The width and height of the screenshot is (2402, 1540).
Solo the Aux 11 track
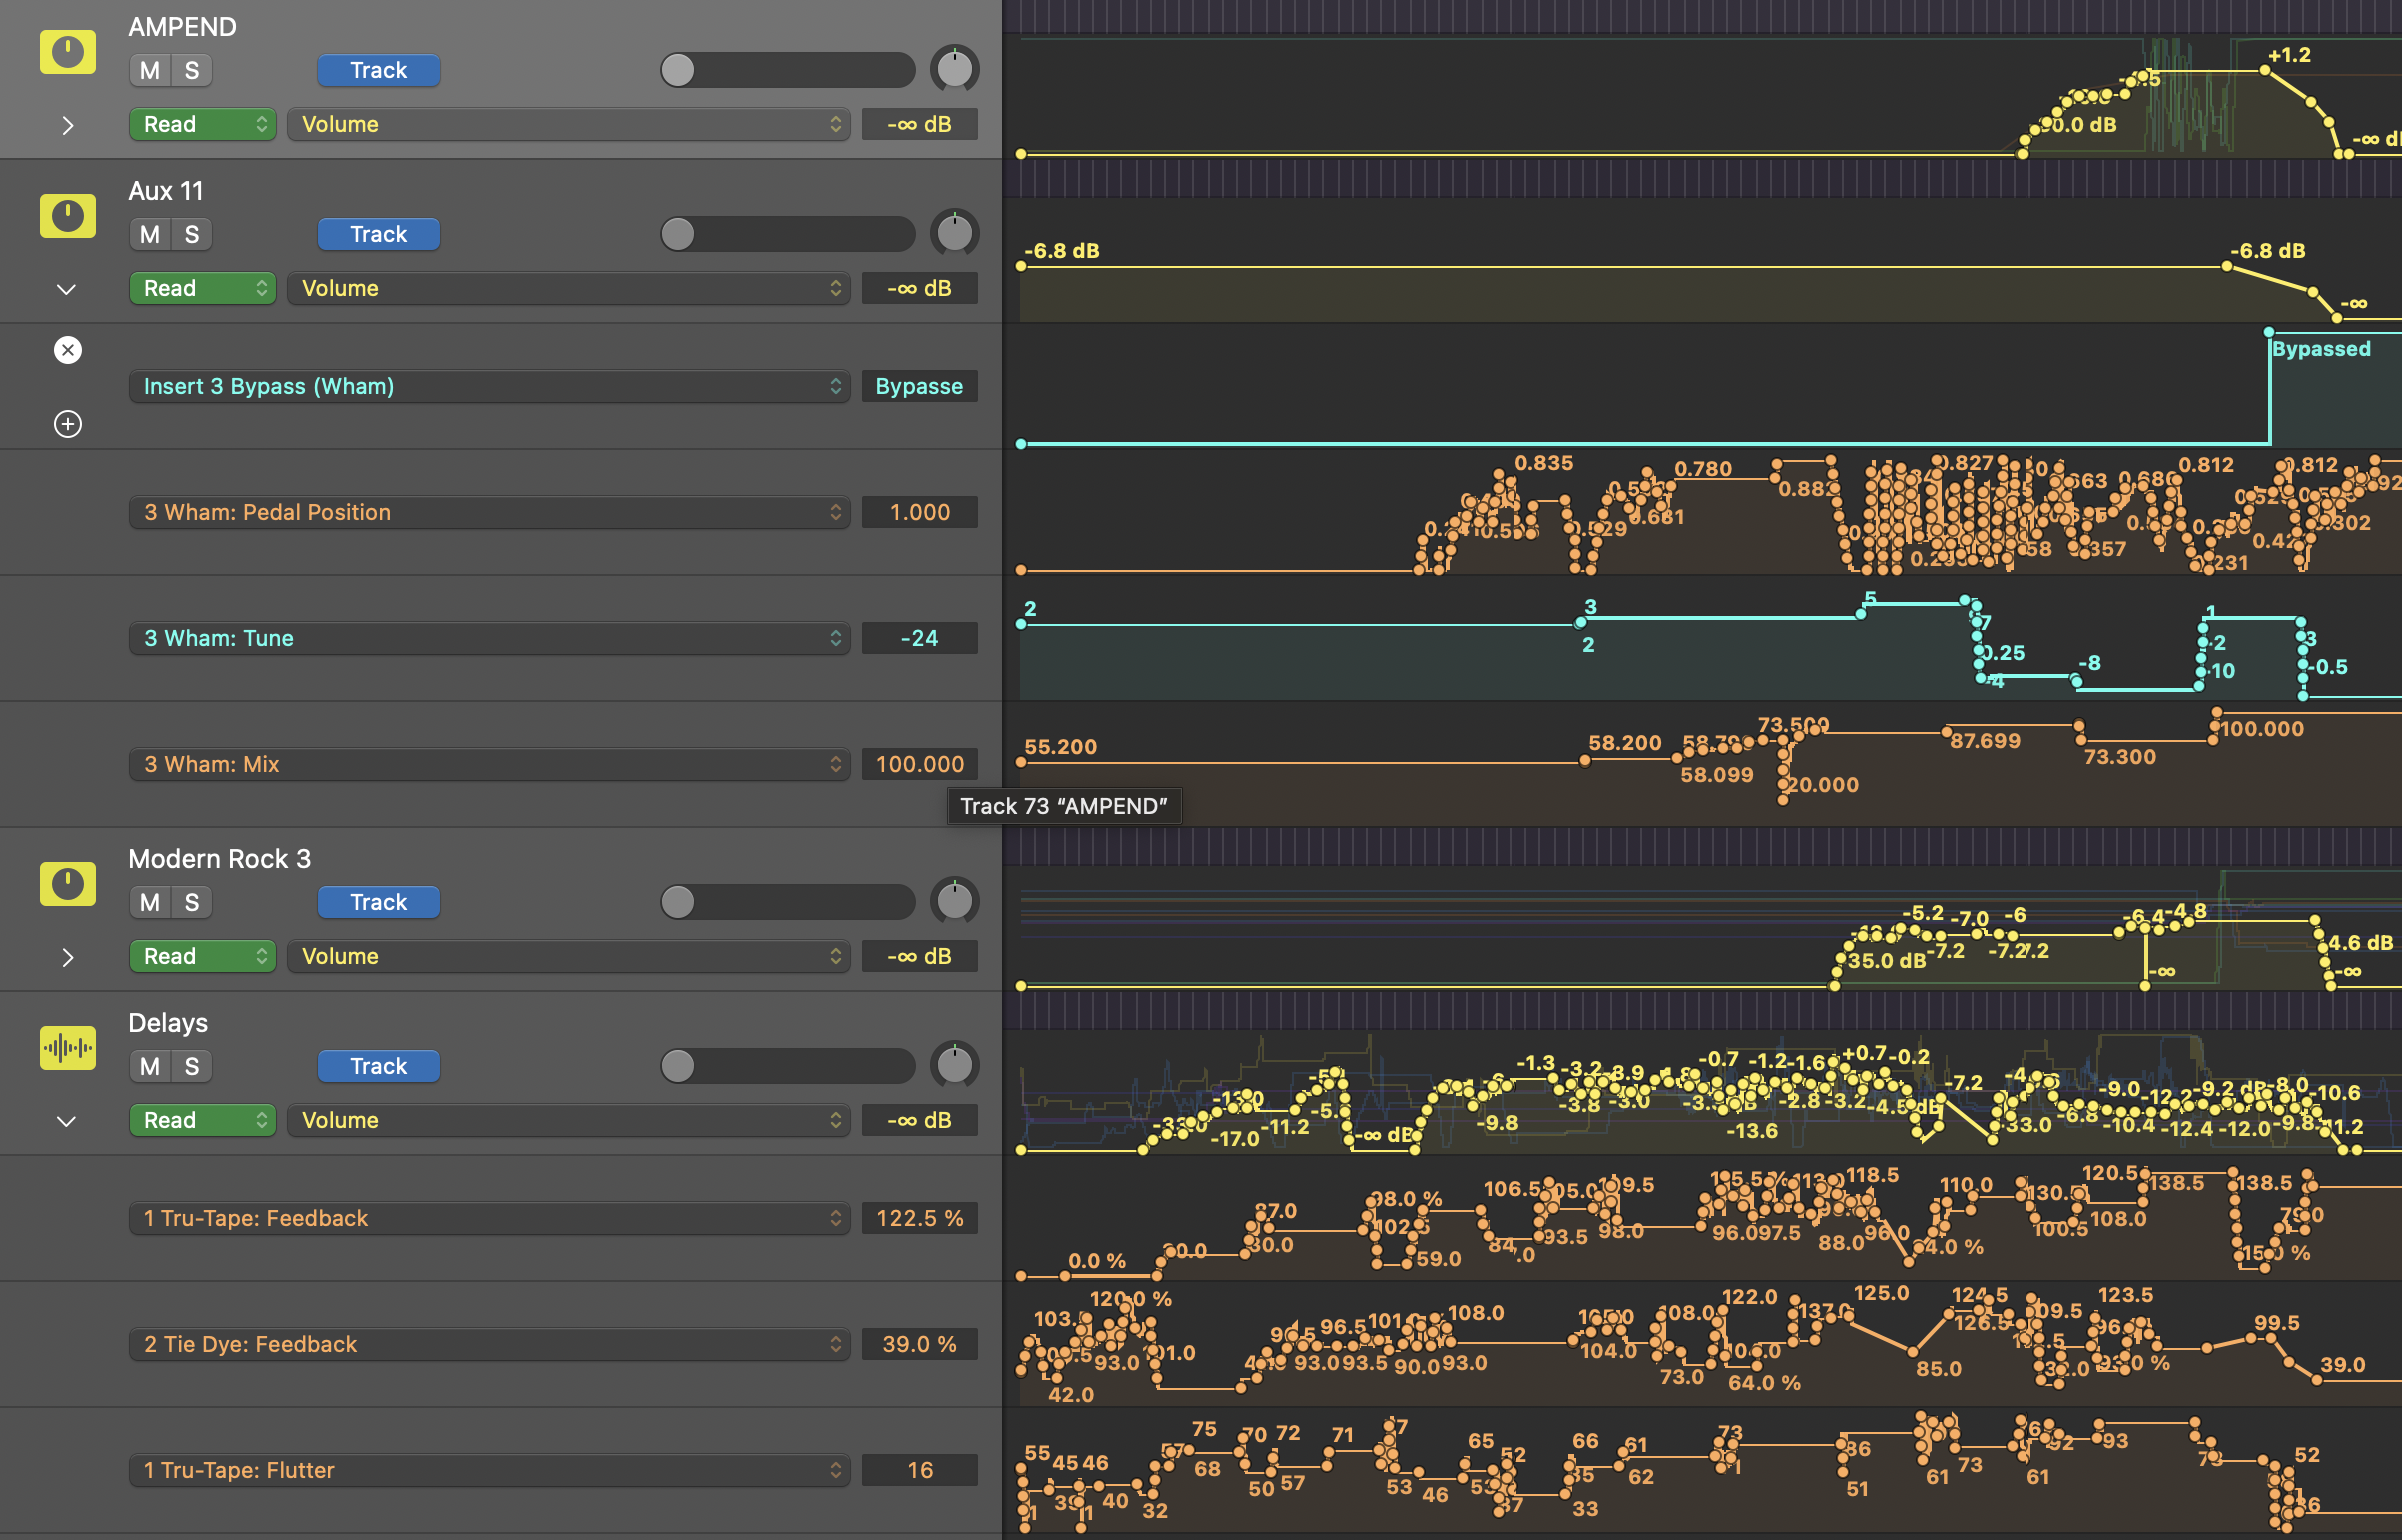coord(192,234)
